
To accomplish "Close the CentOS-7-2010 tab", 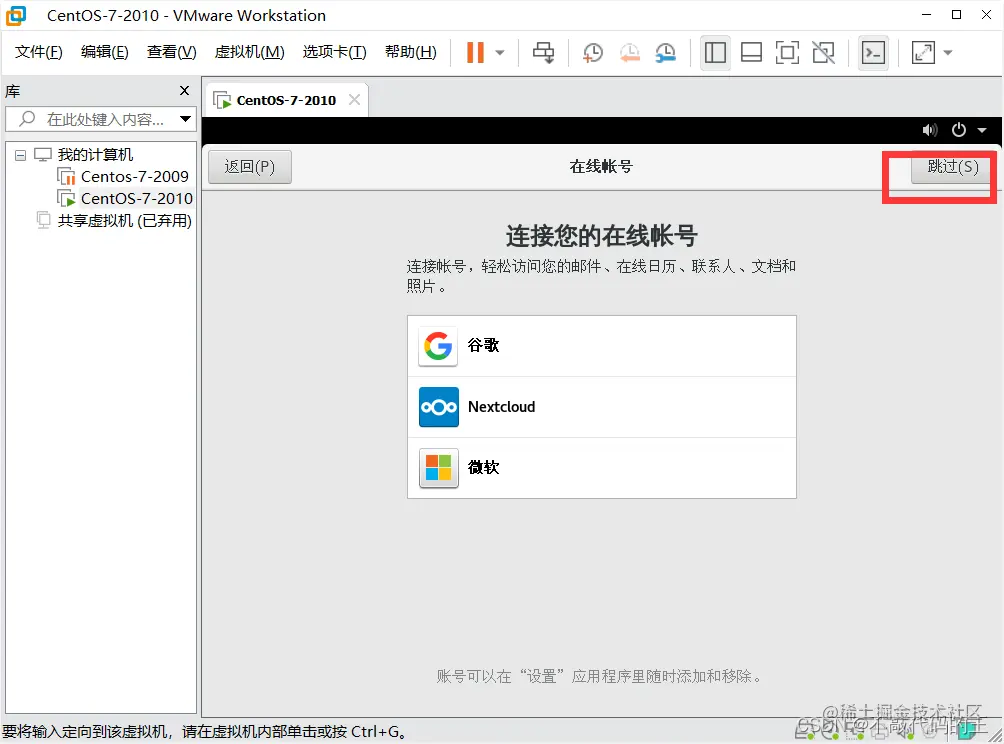I will [x=354, y=100].
